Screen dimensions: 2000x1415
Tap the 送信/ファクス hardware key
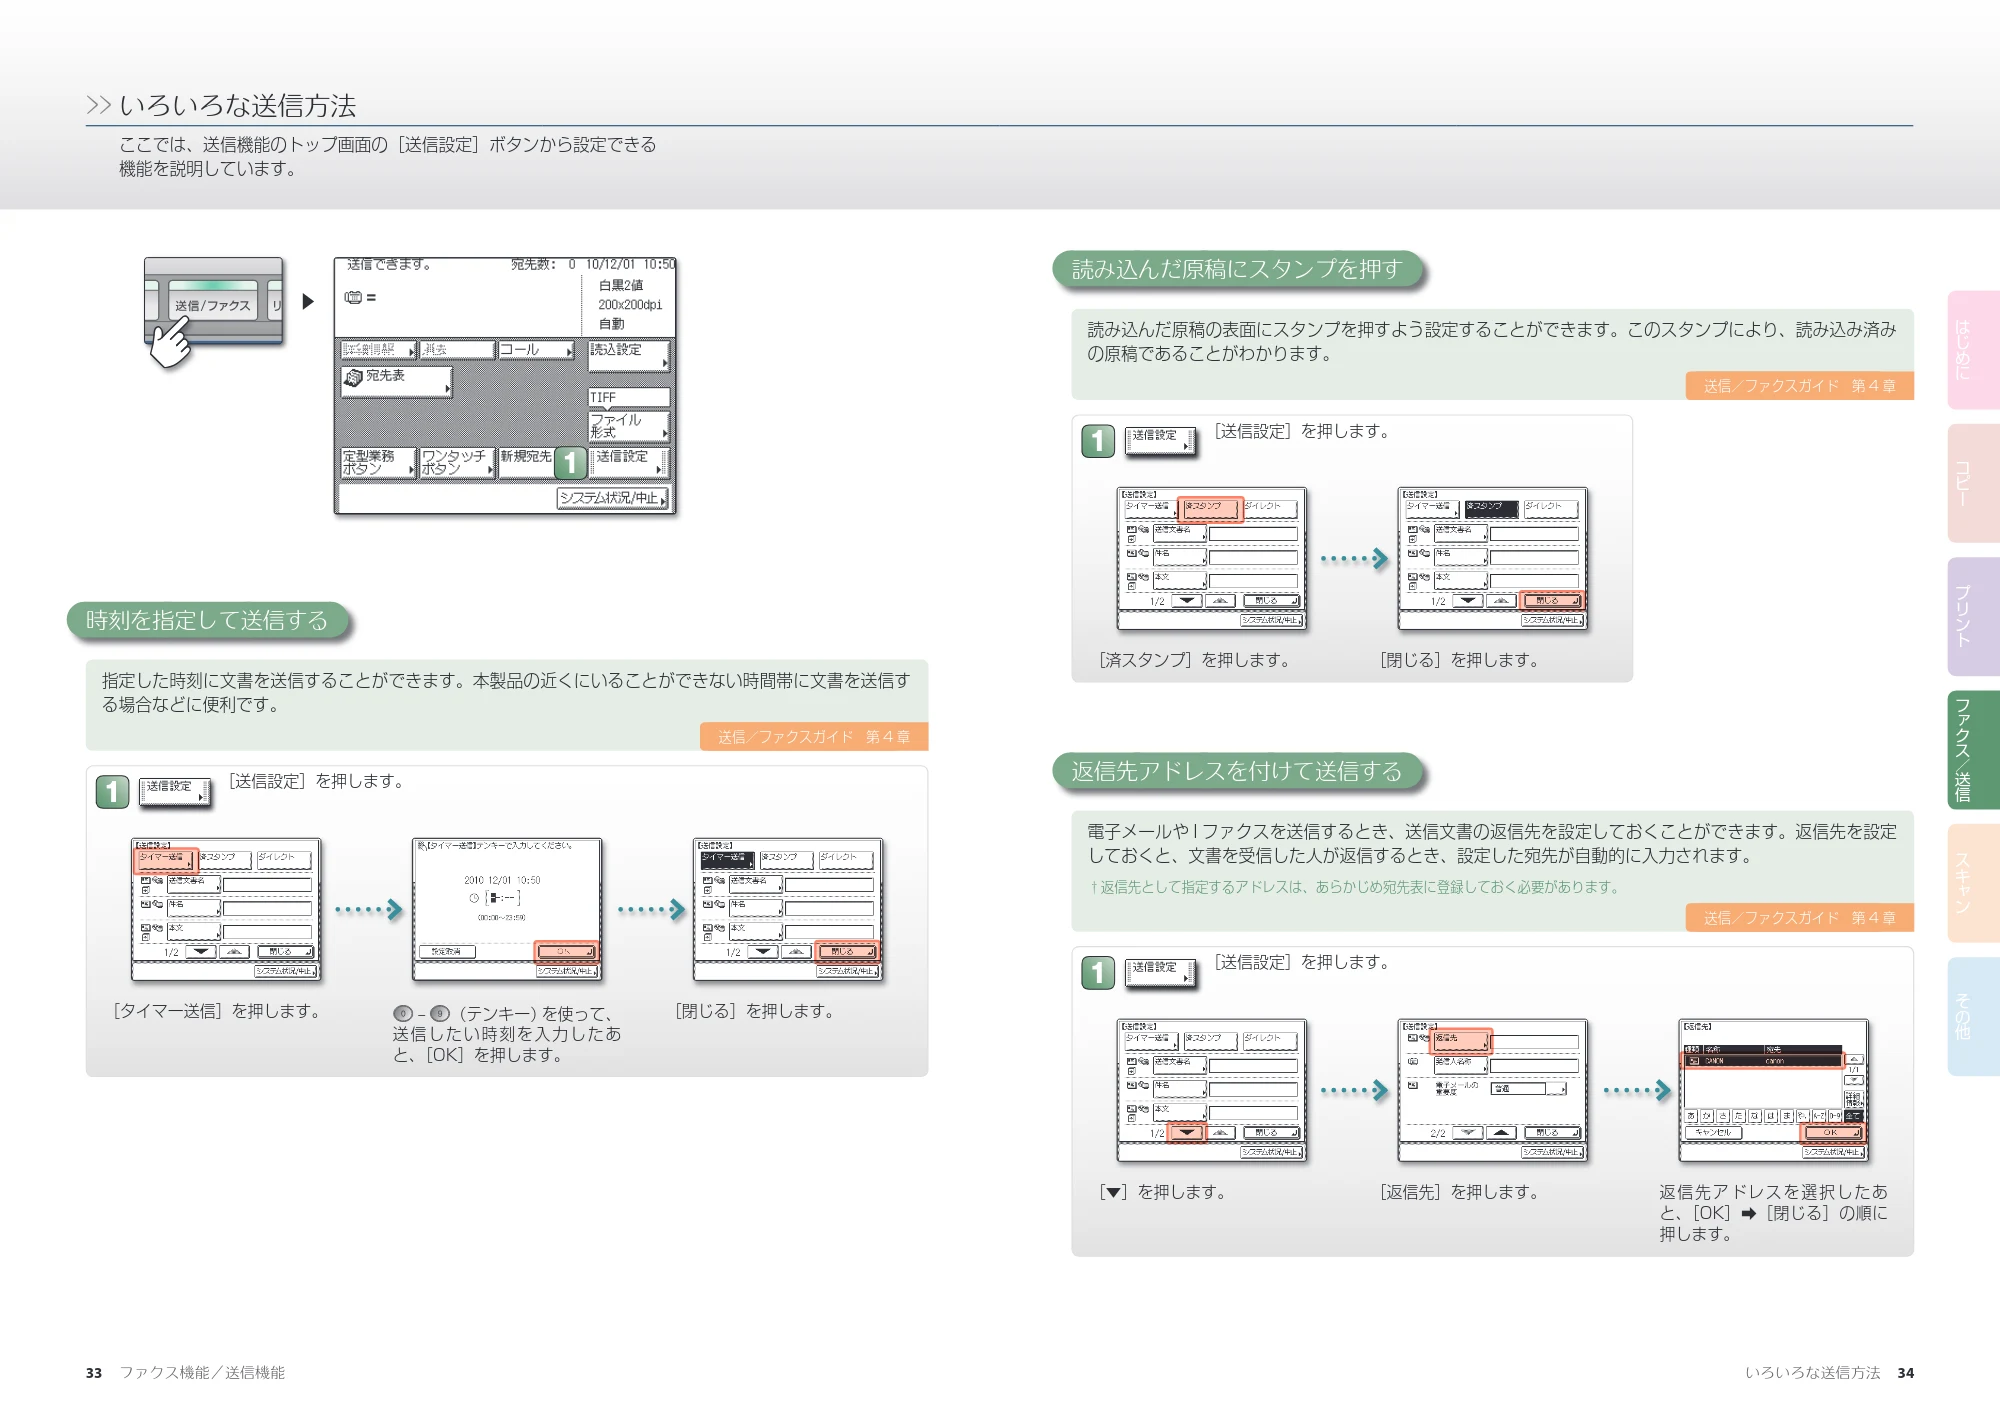[213, 304]
